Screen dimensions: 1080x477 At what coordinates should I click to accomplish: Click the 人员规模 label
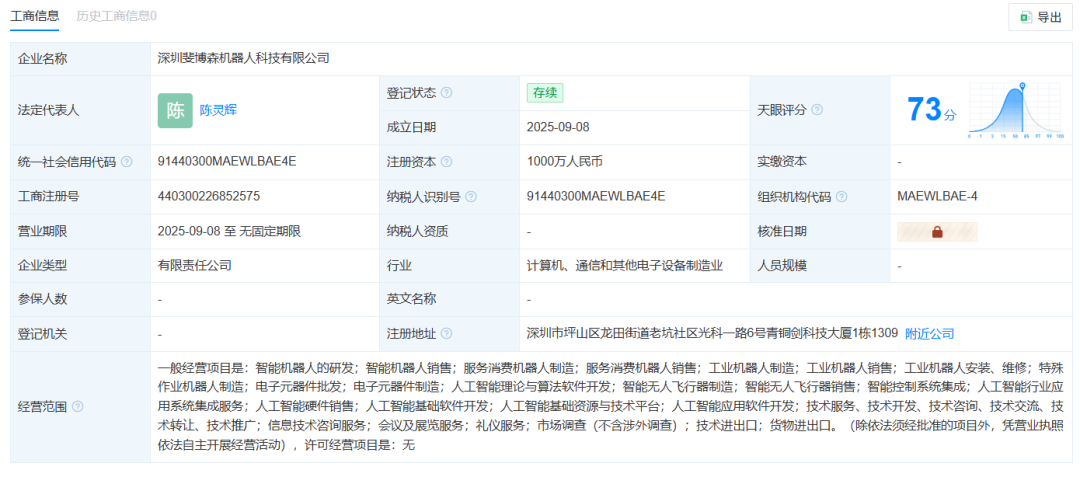tap(782, 266)
